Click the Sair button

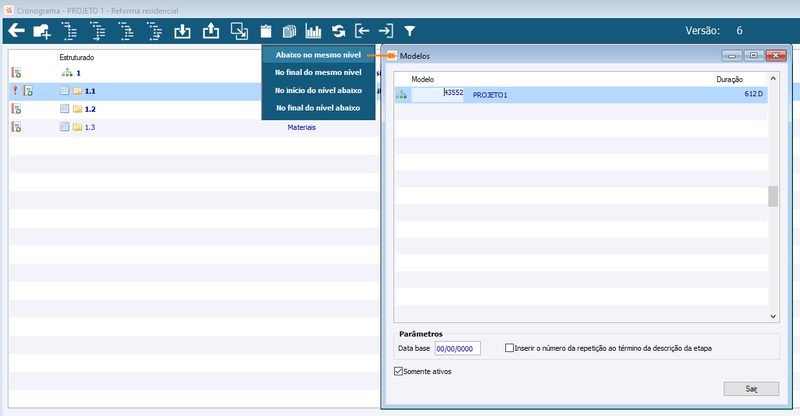click(751, 389)
